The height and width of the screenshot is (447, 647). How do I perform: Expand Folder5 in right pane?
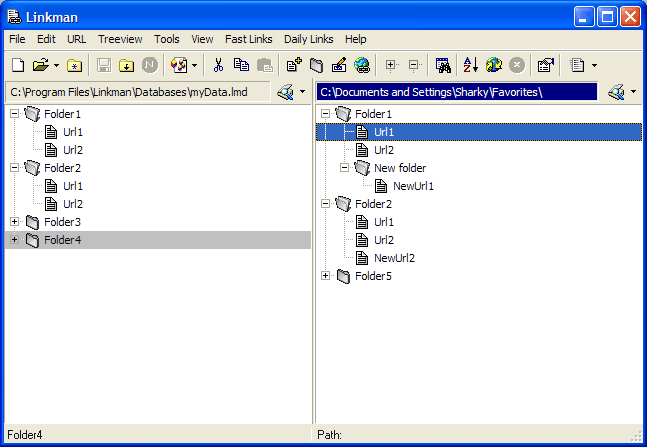click(326, 275)
